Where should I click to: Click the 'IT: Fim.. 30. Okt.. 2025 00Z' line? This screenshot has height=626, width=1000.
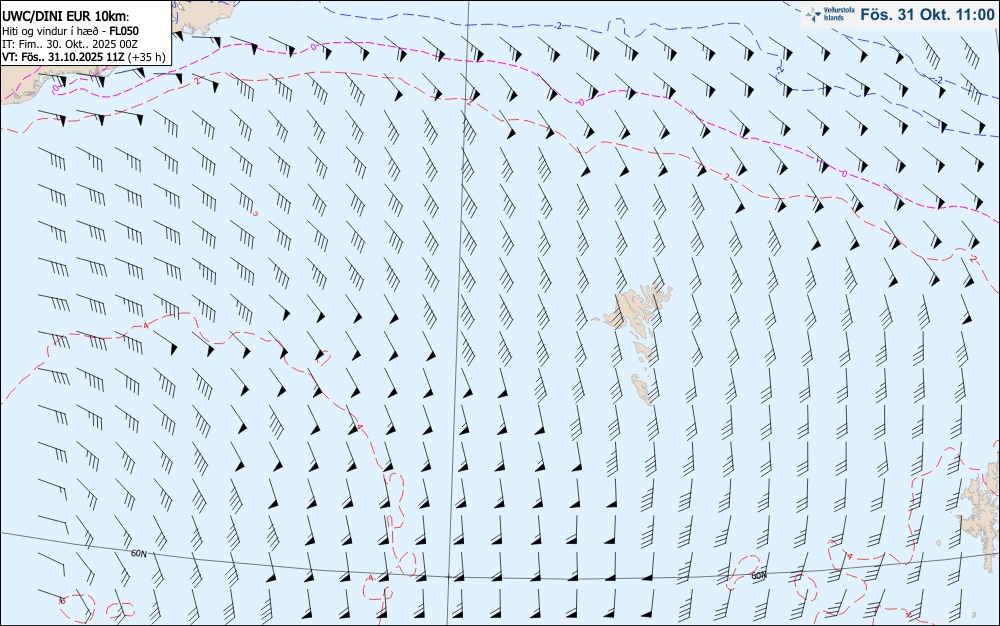tap(70, 44)
